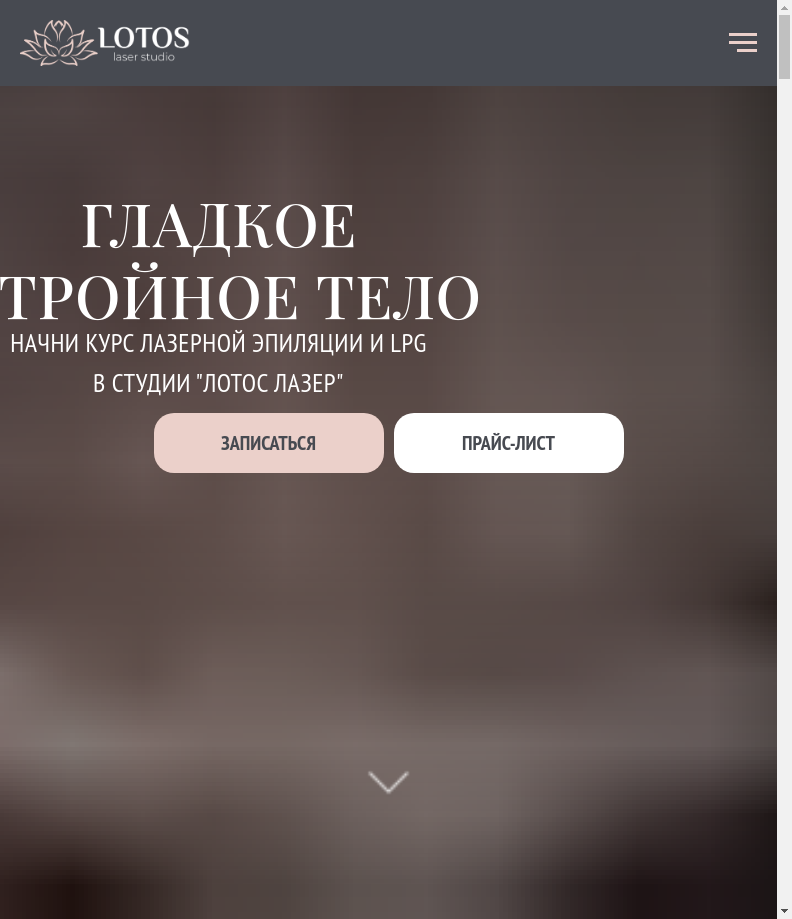
Task: Click the down chevron arrow at the hero bottom
Action: pos(388,782)
